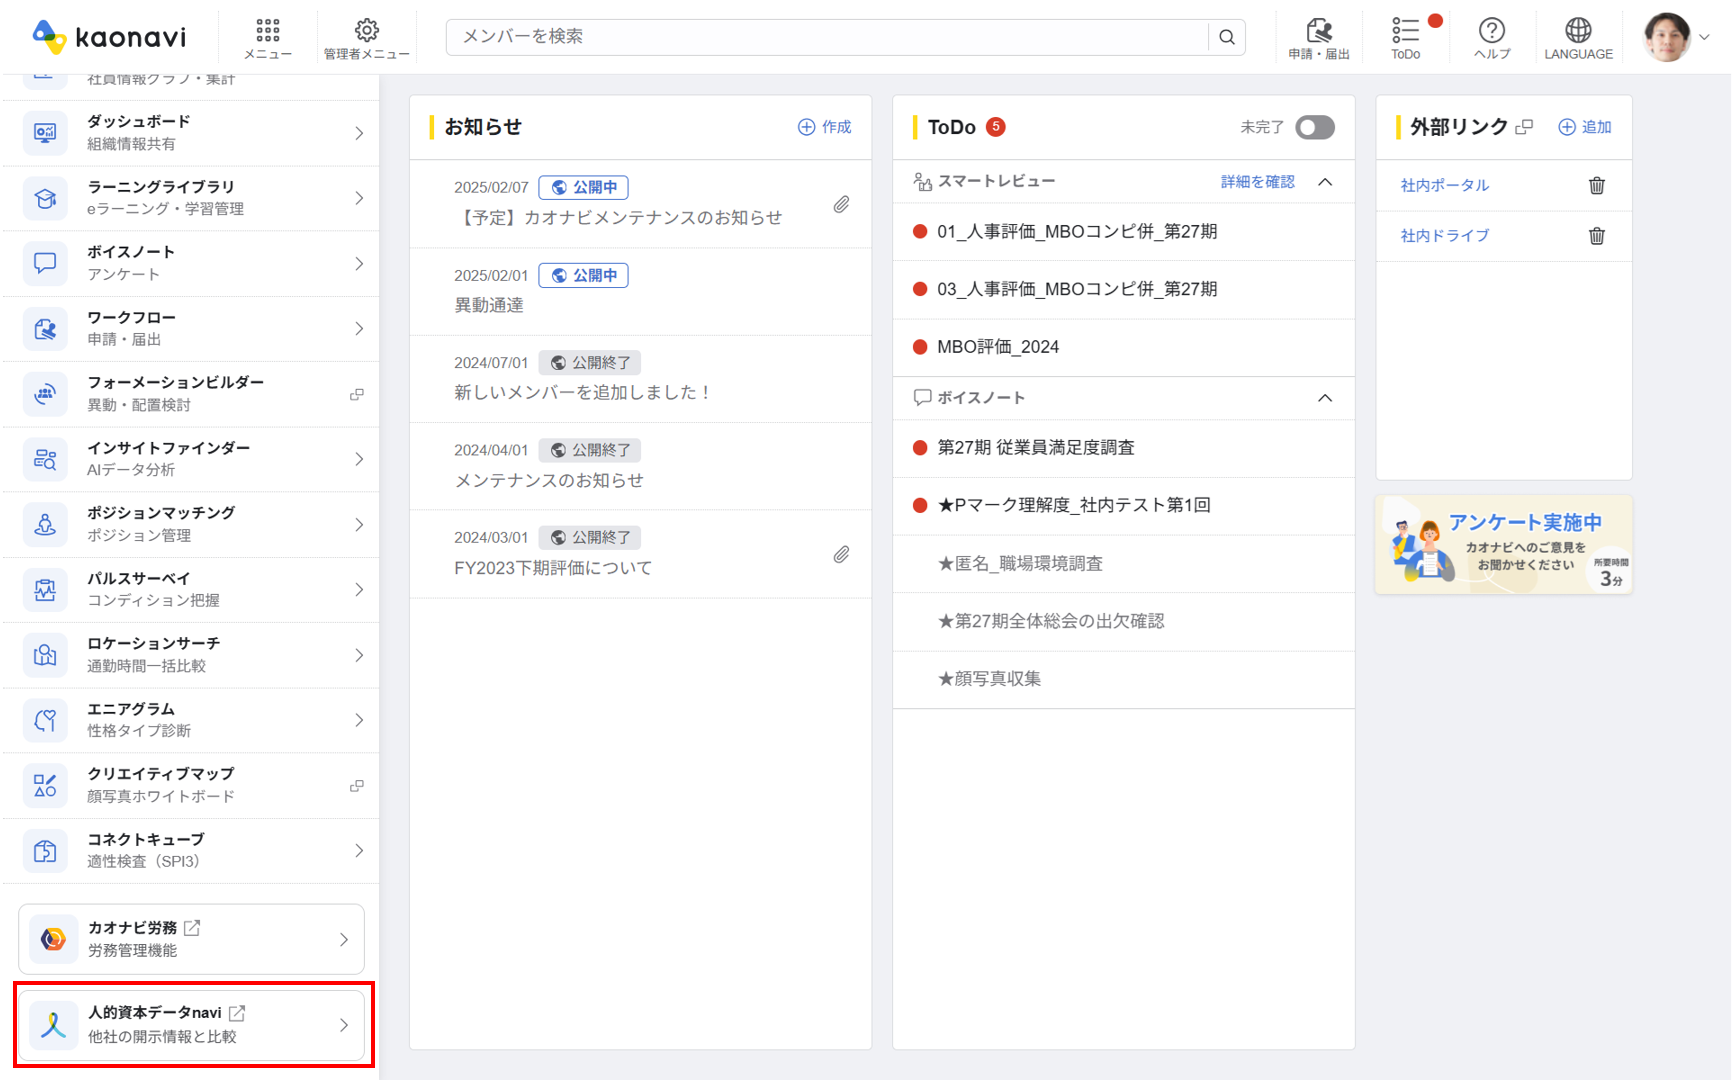Collapse the スマートレビュー section

pos(1324,182)
